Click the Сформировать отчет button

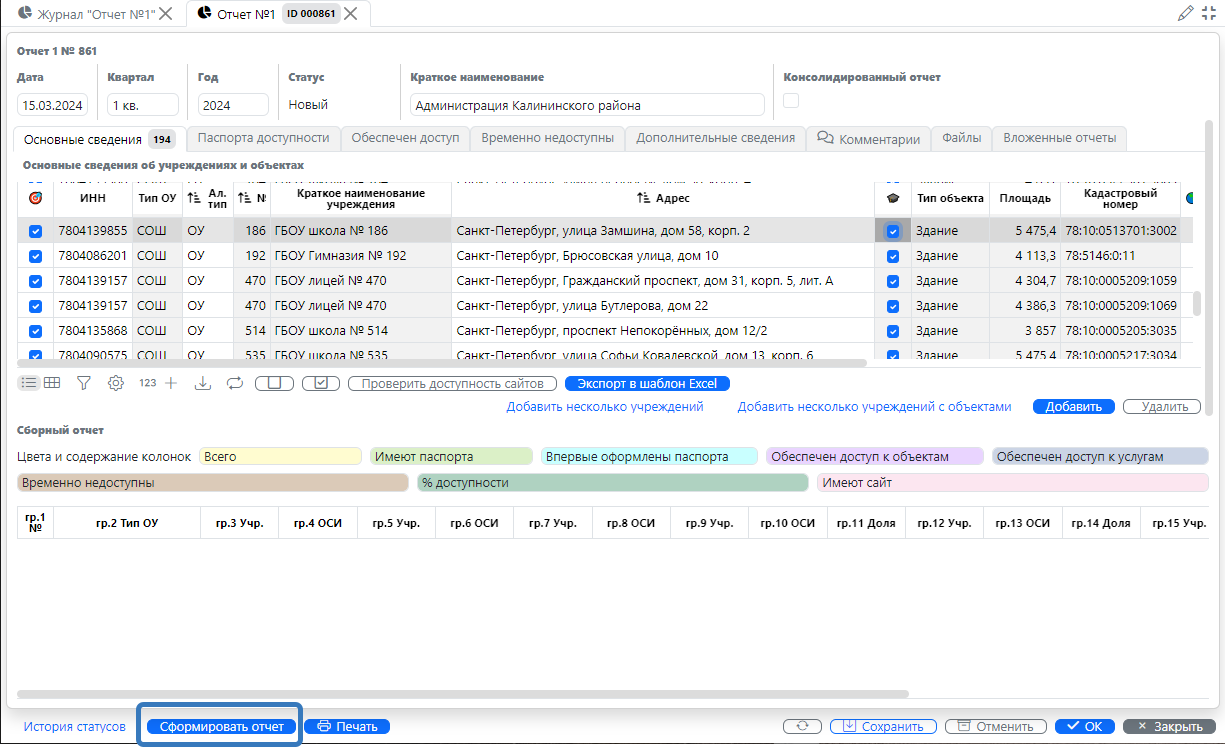tap(222, 727)
